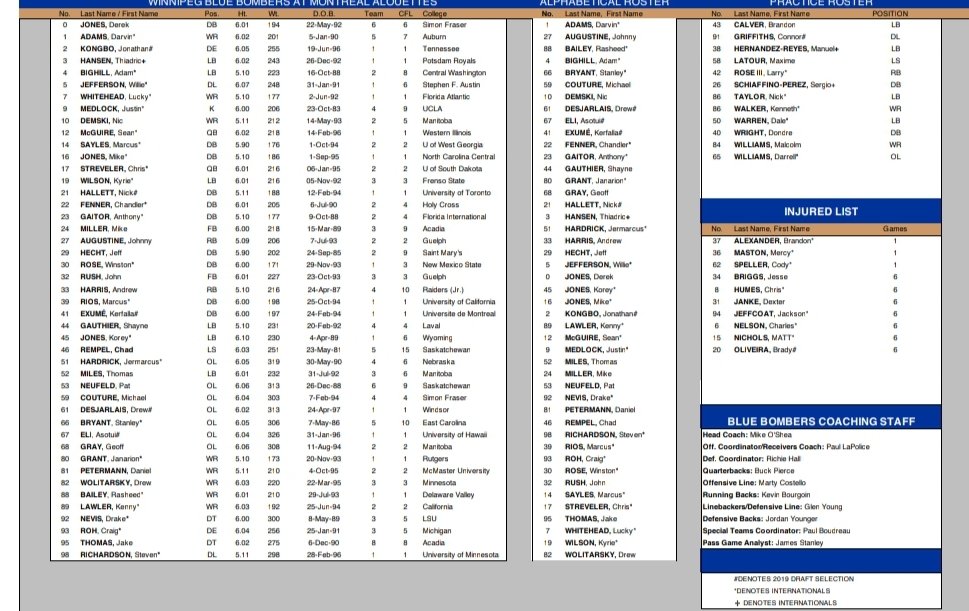
Task: Click 'University of Toronto' college cell
Action: point(456,193)
